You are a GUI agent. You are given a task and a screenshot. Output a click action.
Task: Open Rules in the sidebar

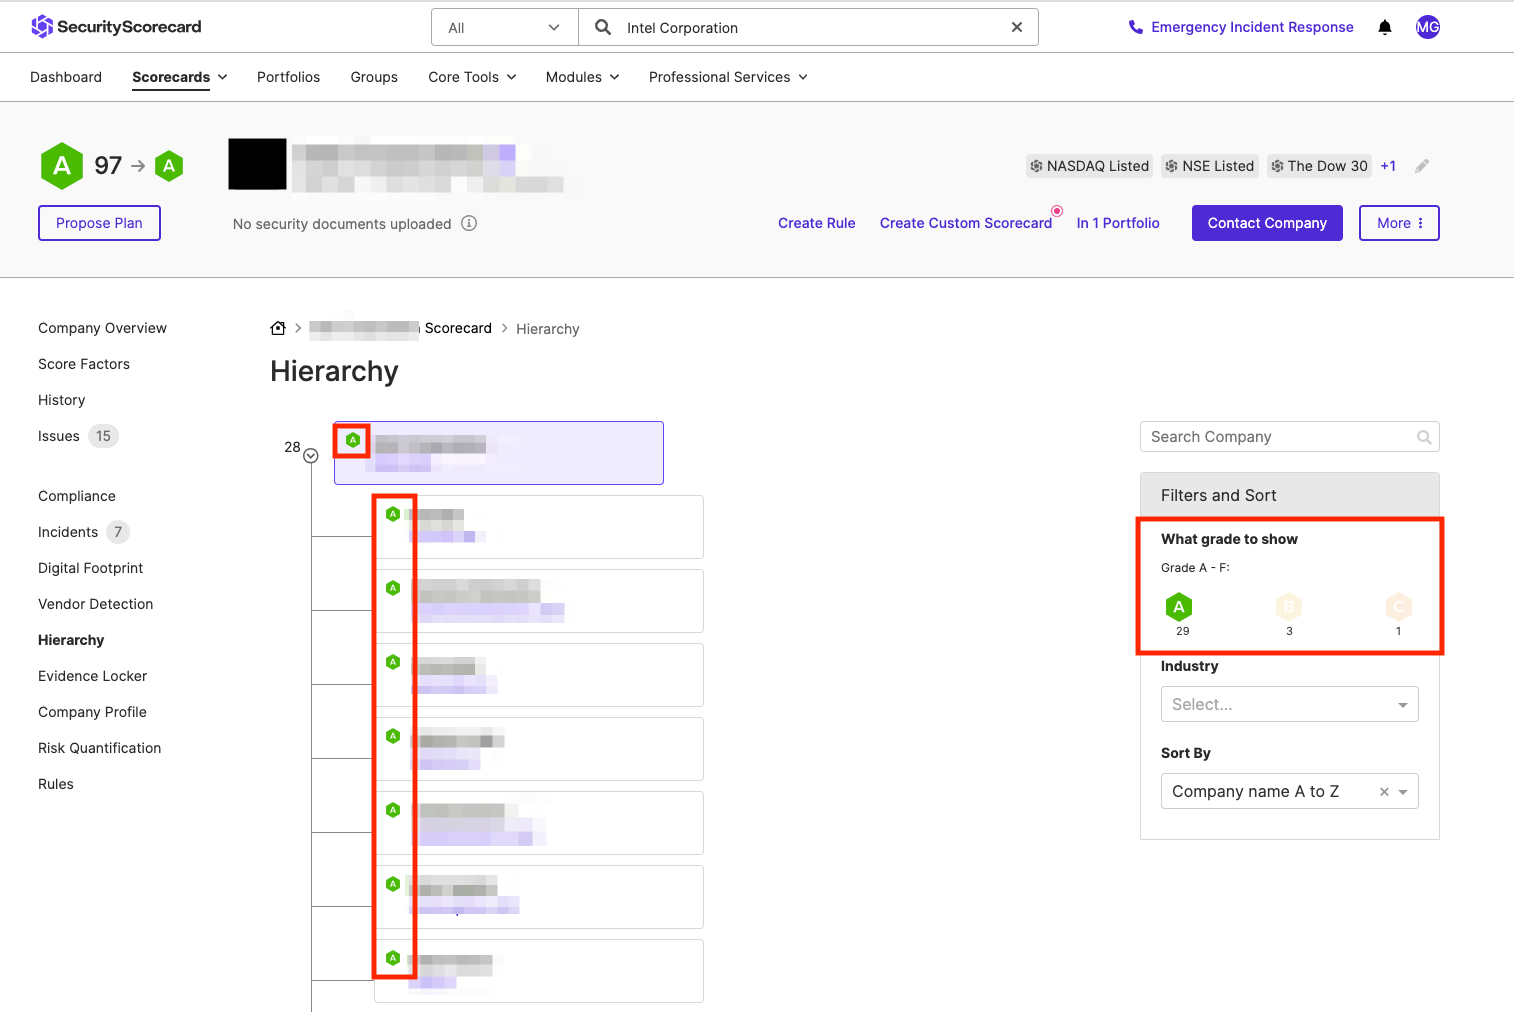coord(56,784)
